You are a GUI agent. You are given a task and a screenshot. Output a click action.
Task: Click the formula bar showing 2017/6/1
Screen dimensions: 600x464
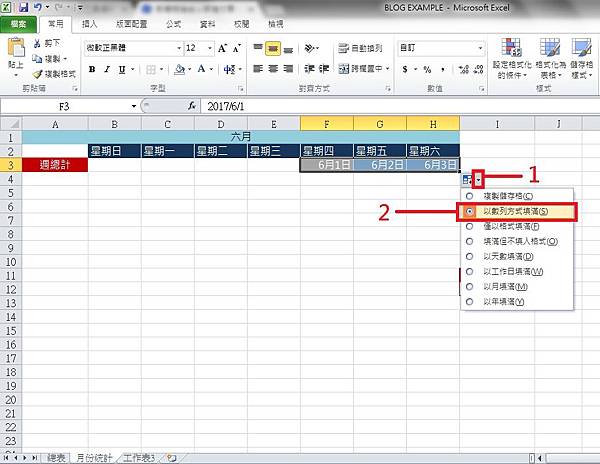pos(400,106)
